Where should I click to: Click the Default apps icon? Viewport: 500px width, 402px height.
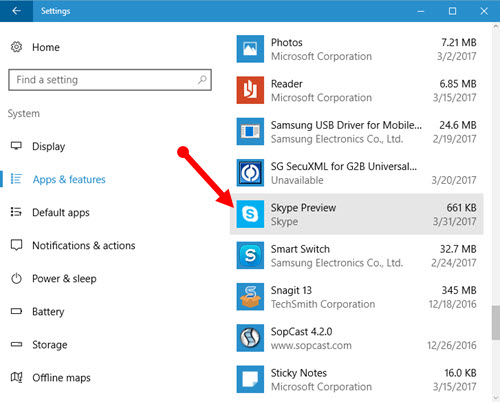click(x=16, y=212)
